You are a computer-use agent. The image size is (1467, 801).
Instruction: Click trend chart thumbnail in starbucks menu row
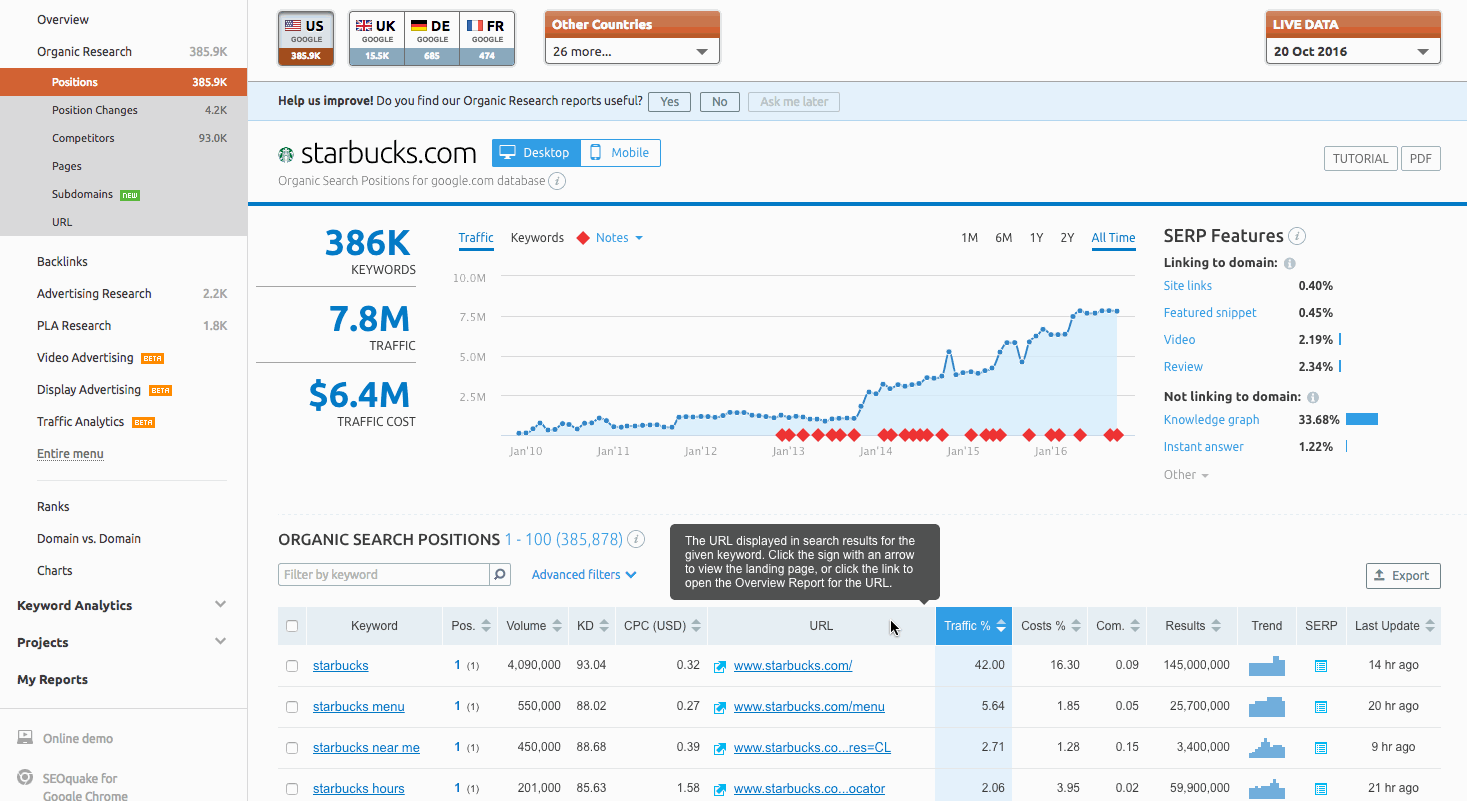click(1266, 706)
